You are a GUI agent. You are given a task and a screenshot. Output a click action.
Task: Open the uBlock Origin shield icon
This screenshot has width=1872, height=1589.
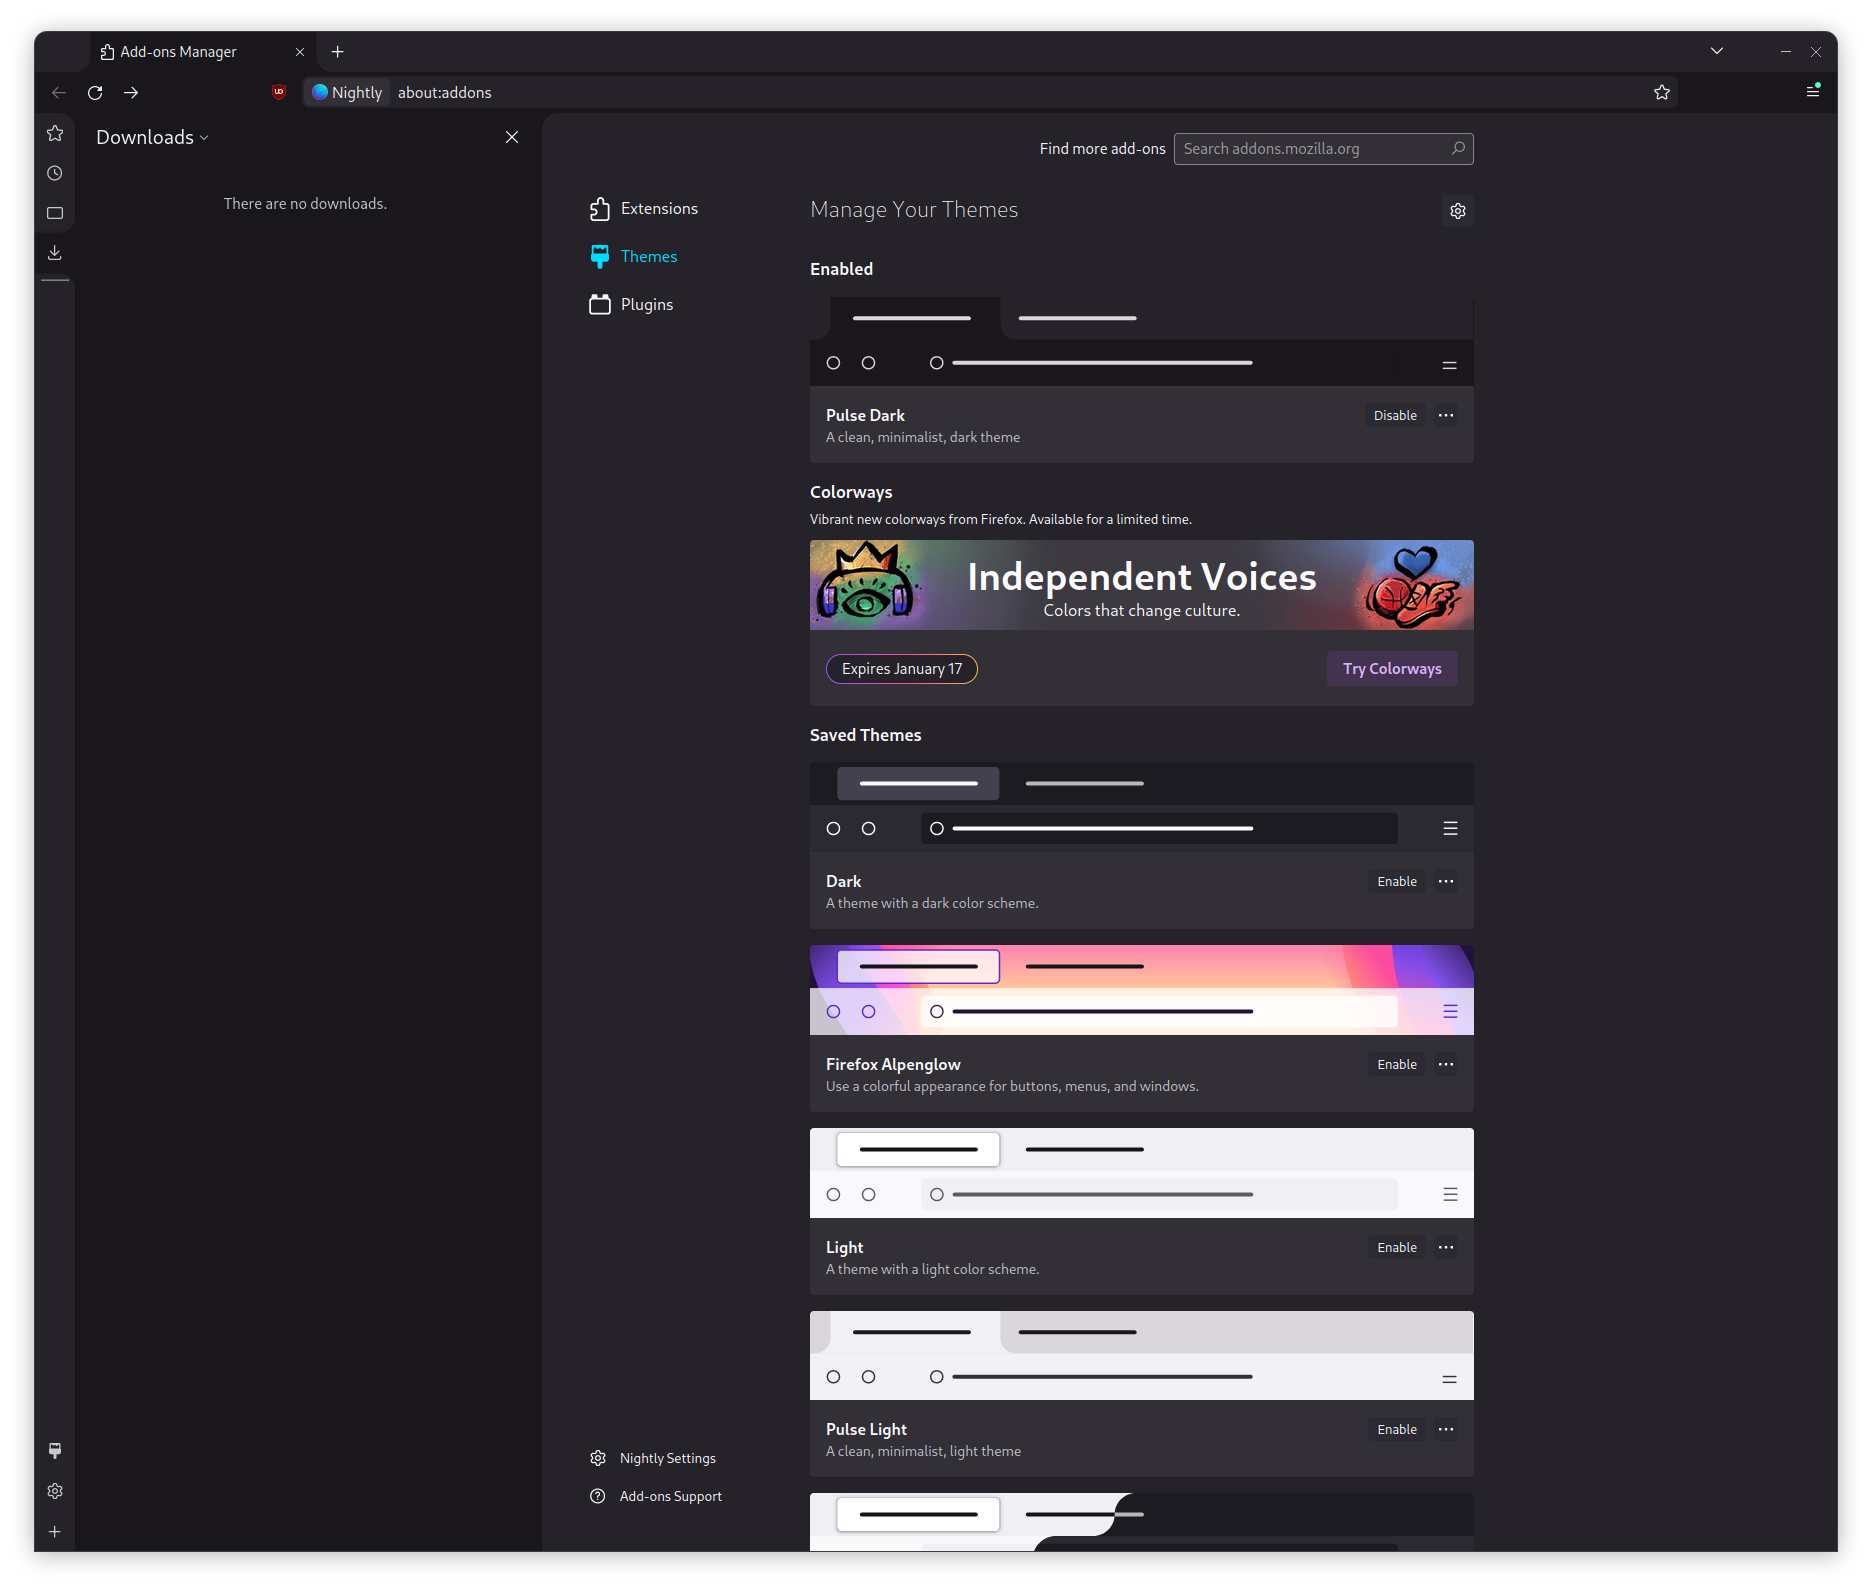point(279,92)
